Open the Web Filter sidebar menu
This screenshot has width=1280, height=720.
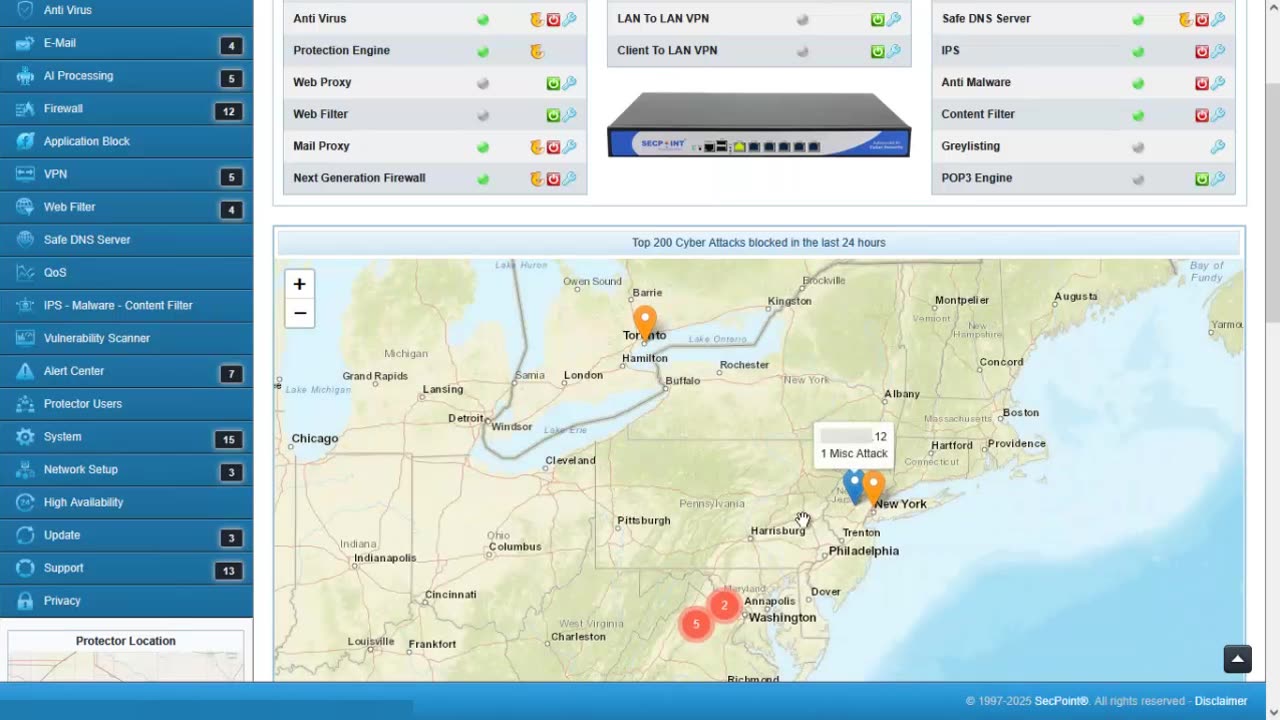126,208
